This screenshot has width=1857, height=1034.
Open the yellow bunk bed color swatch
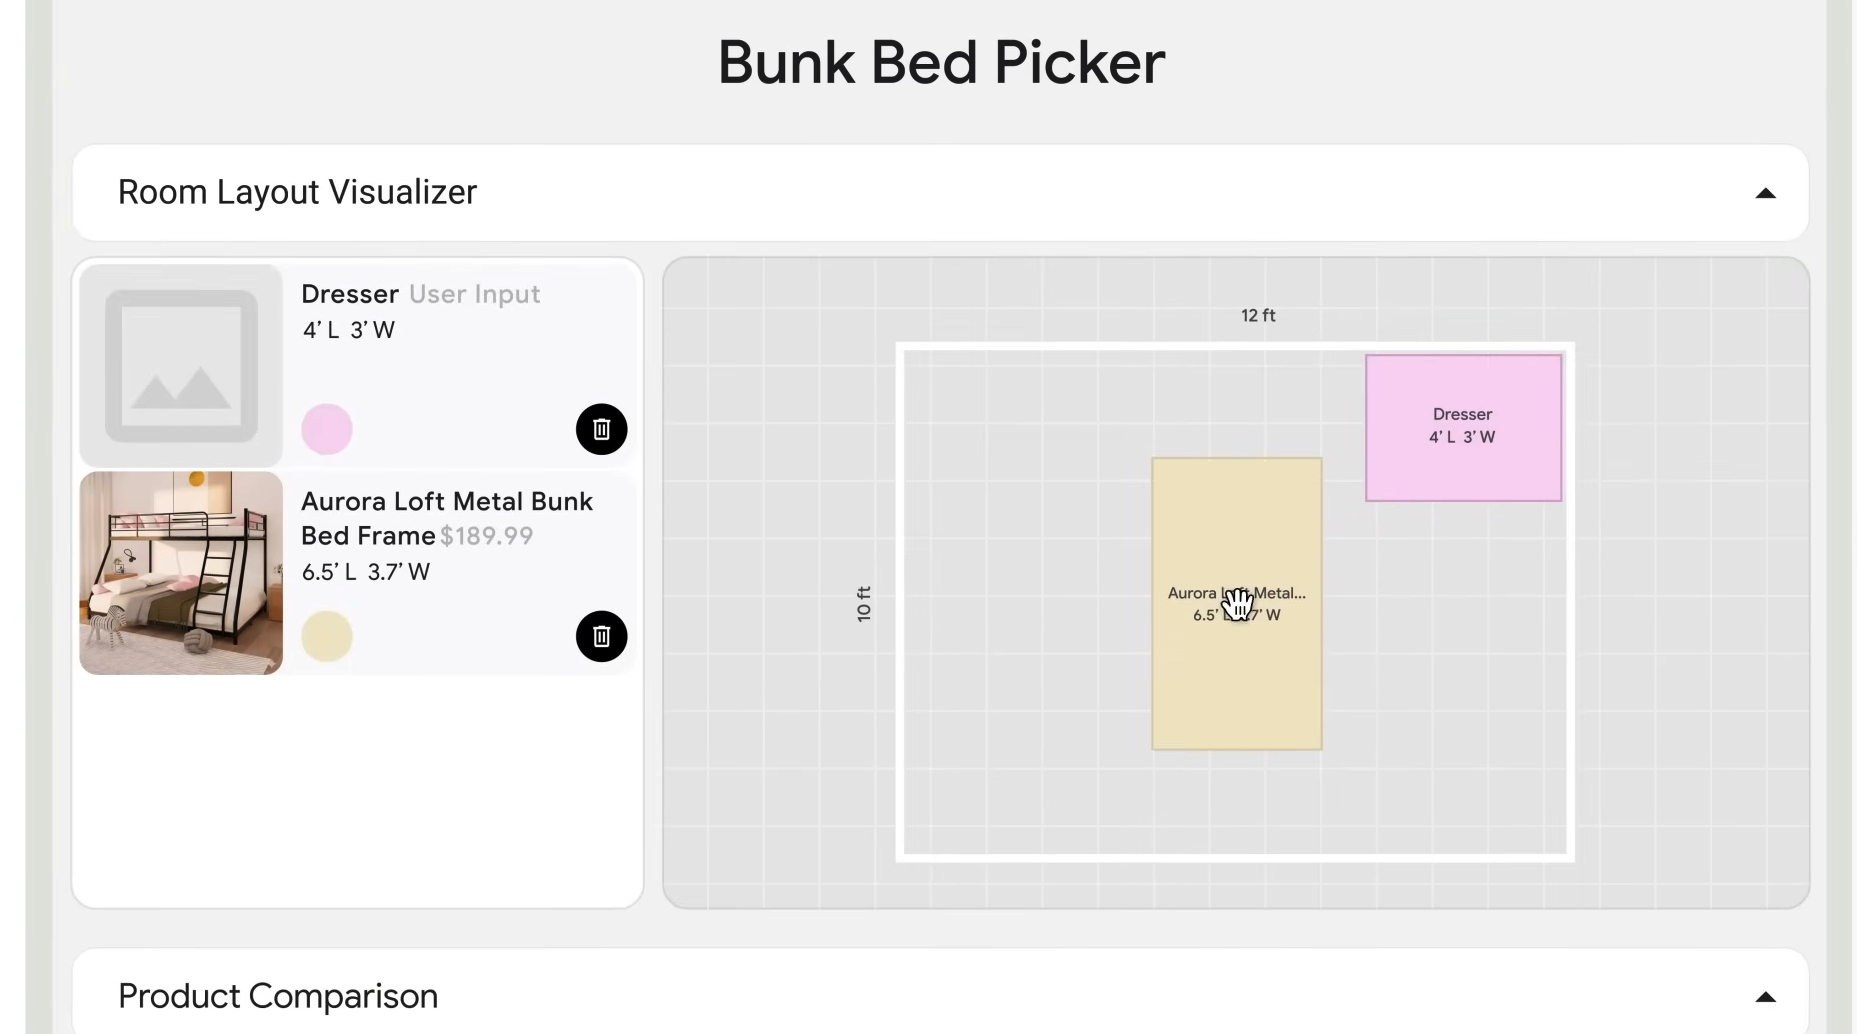pos(327,636)
